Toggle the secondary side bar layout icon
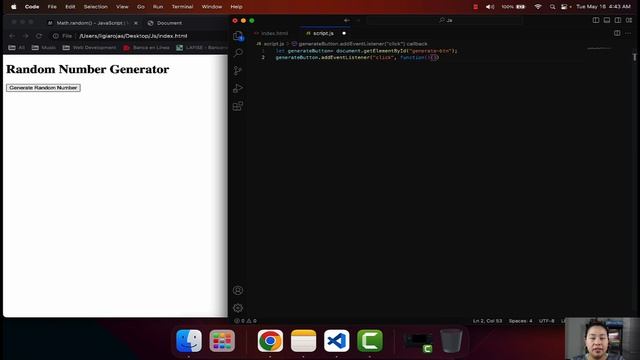640x360 pixels. tap(618, 20)
